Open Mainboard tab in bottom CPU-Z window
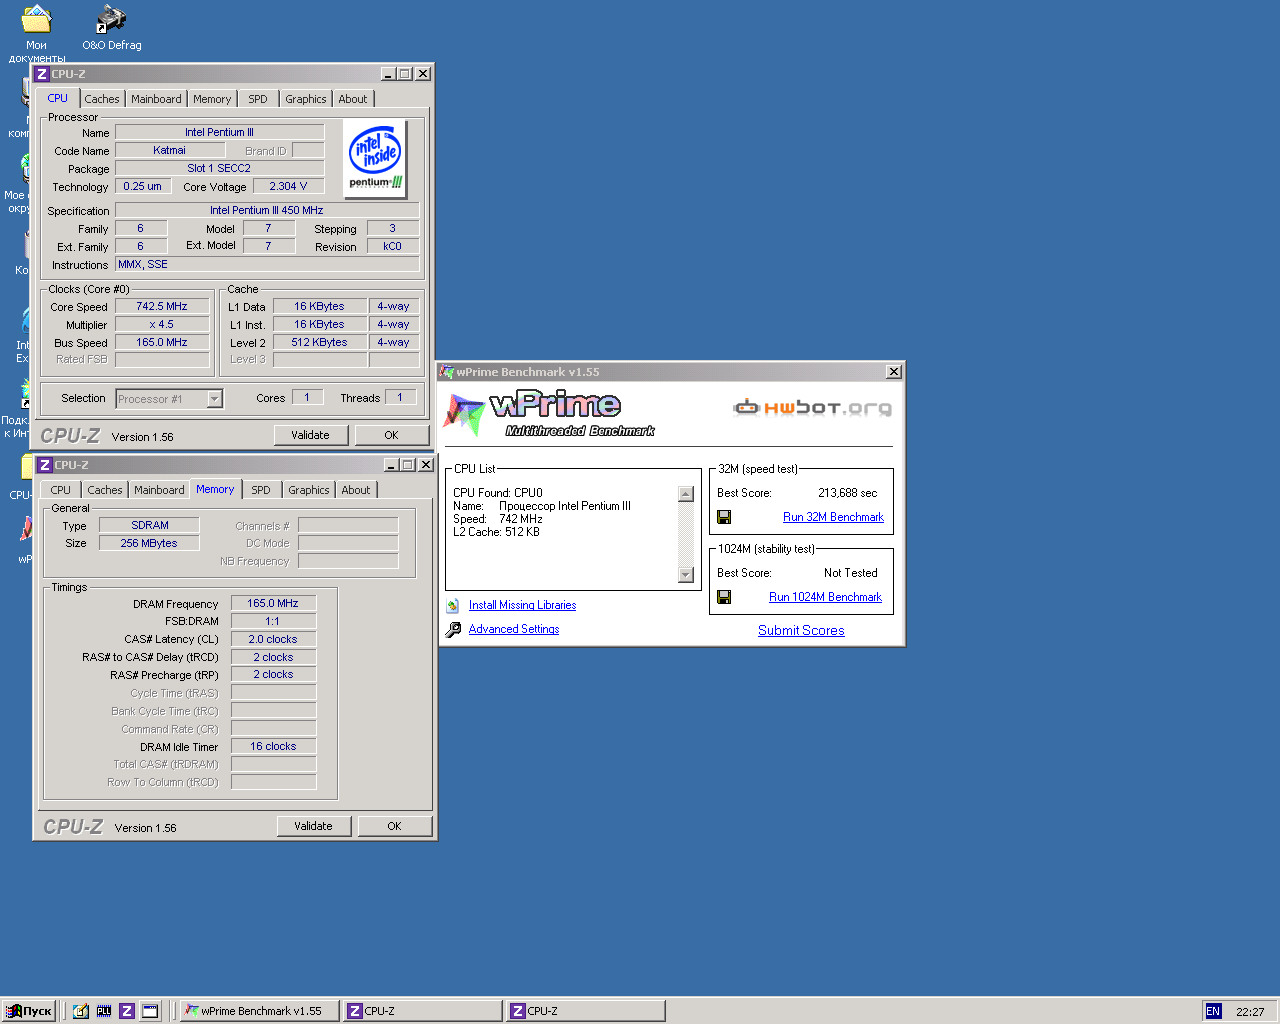The height and width of the screenshot is (1024, 1280). [x=159, y=490]
